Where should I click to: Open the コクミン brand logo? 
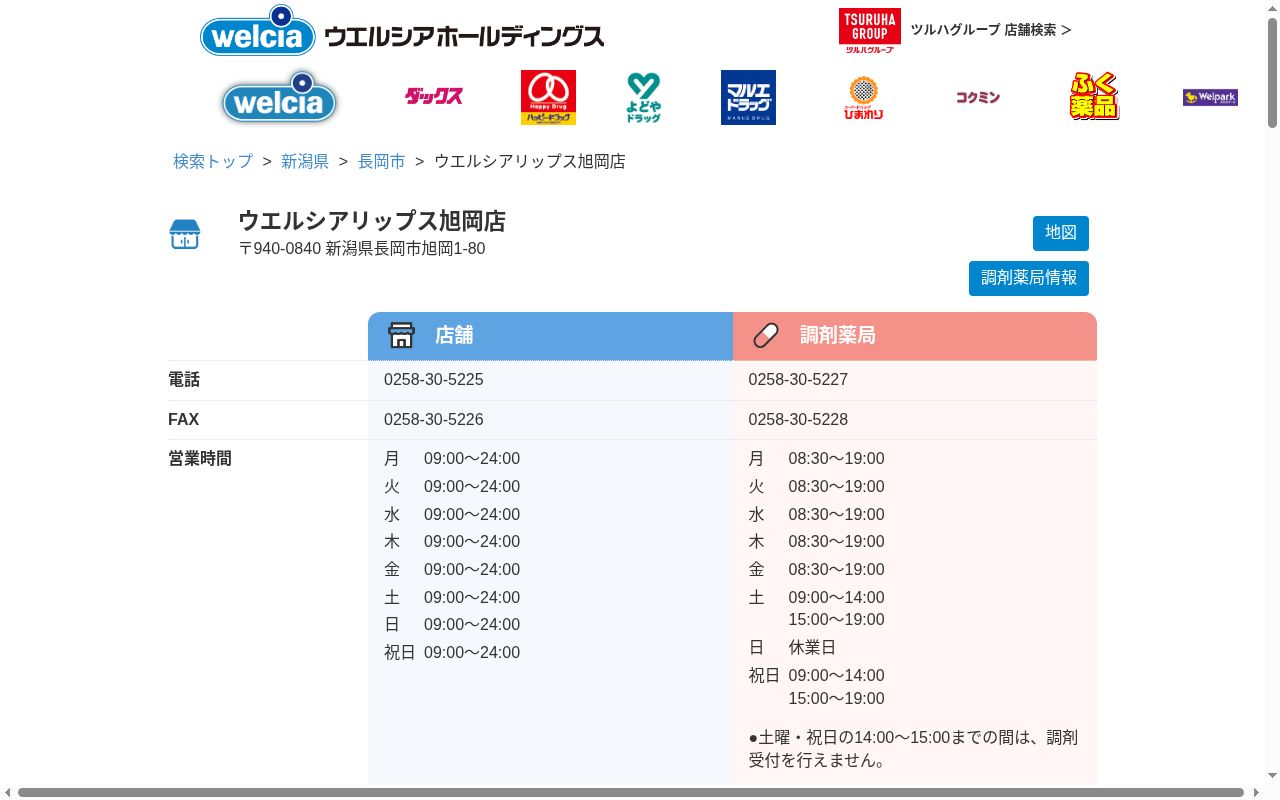pos(978,97)
